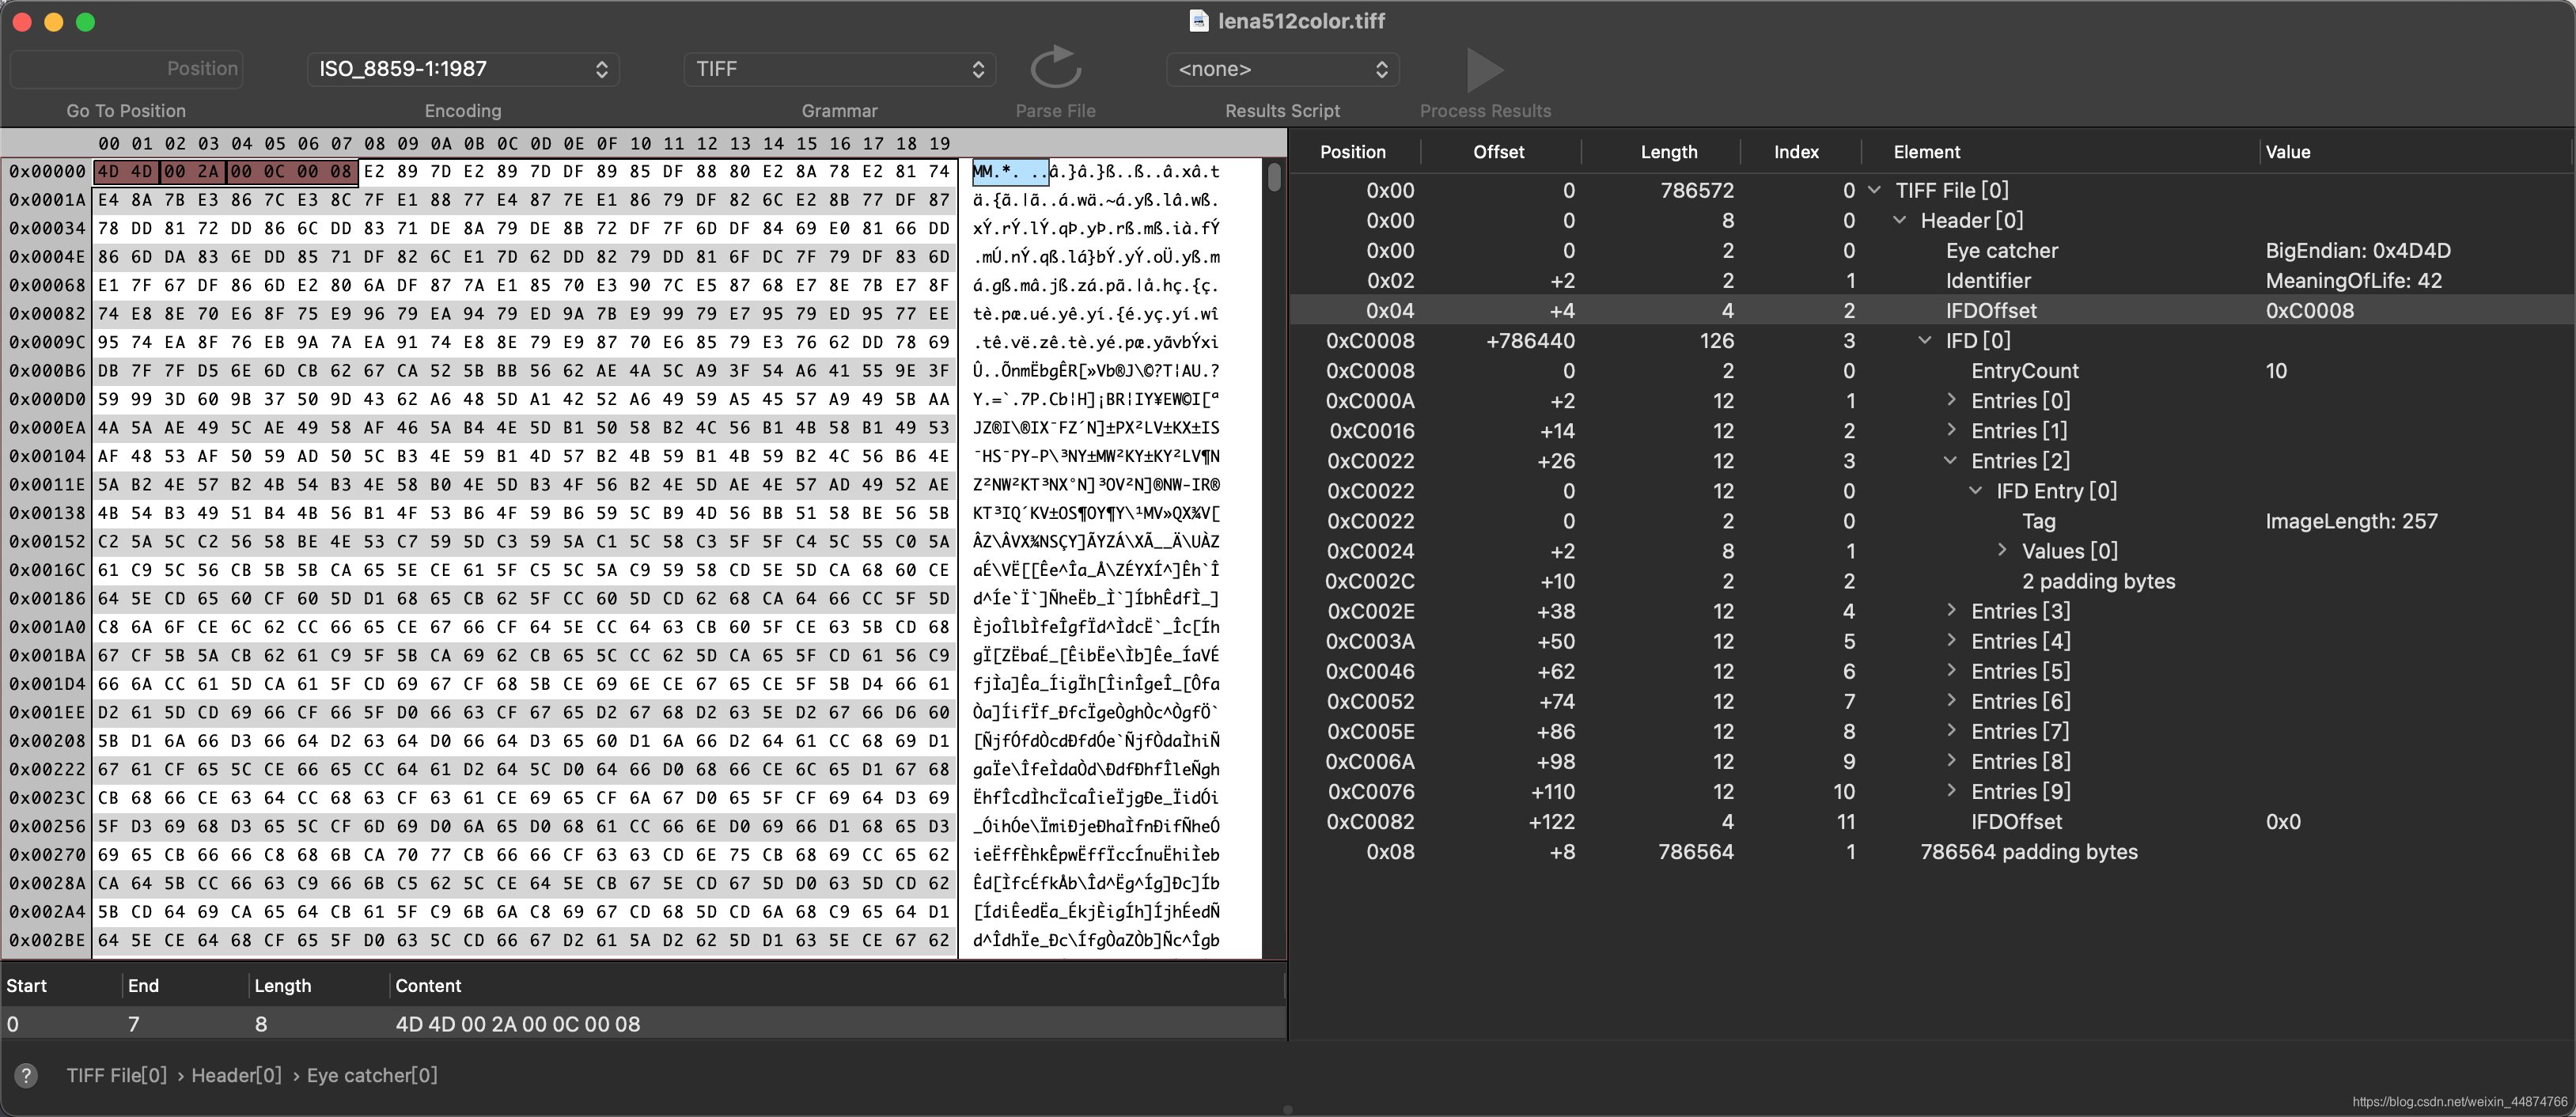
Task: Select the IFDOffset 0xC0008 row
Action: coord(1990,311)
